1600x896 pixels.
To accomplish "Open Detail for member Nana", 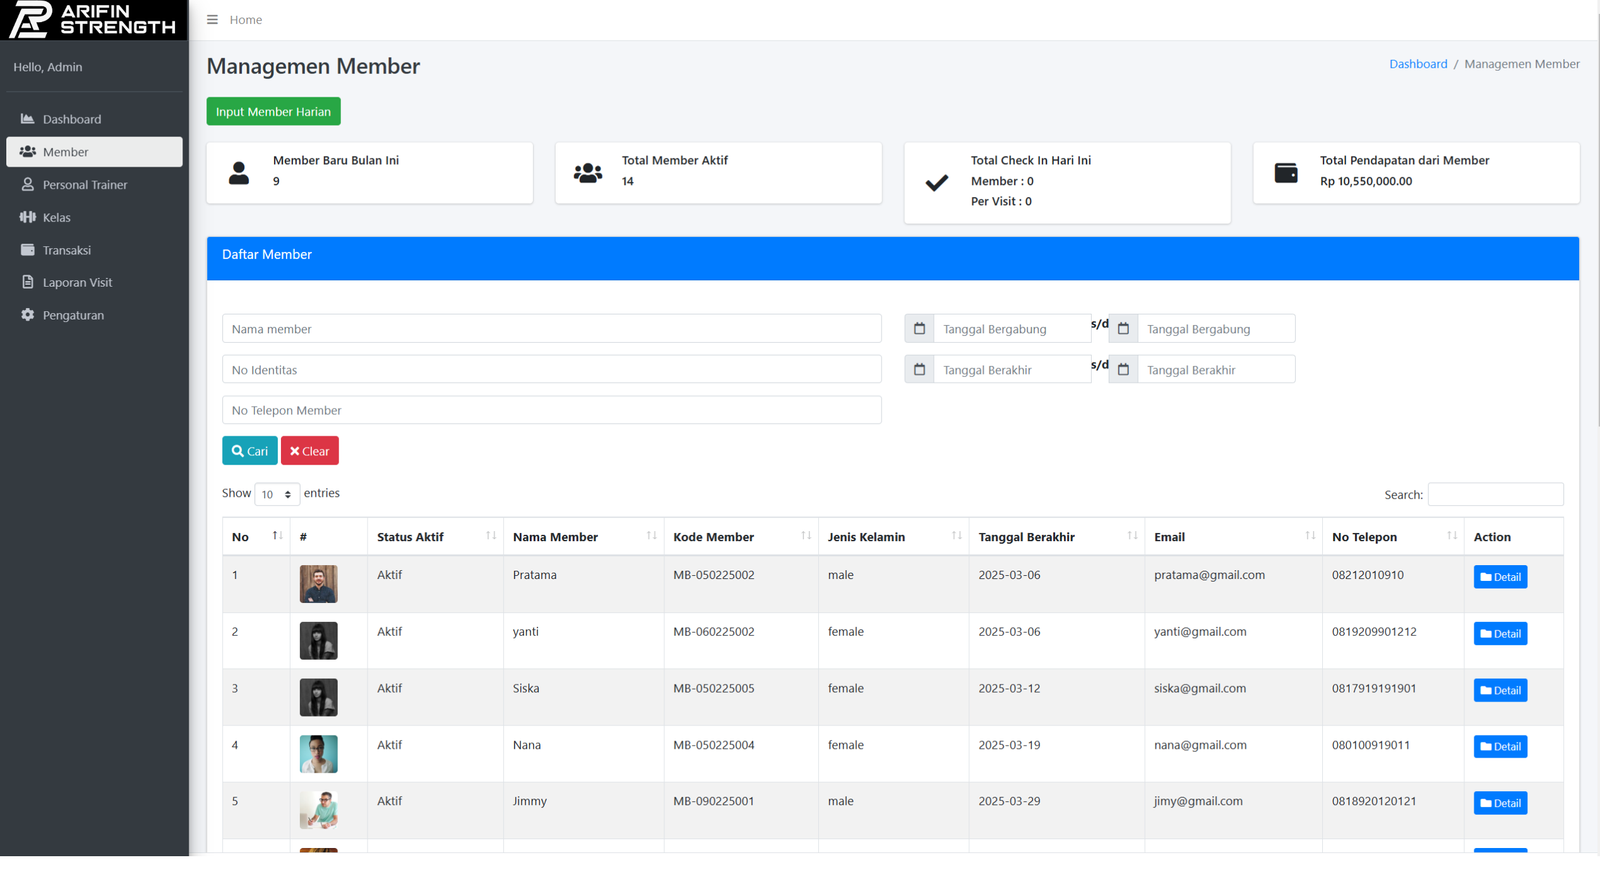I will 1500,746.
